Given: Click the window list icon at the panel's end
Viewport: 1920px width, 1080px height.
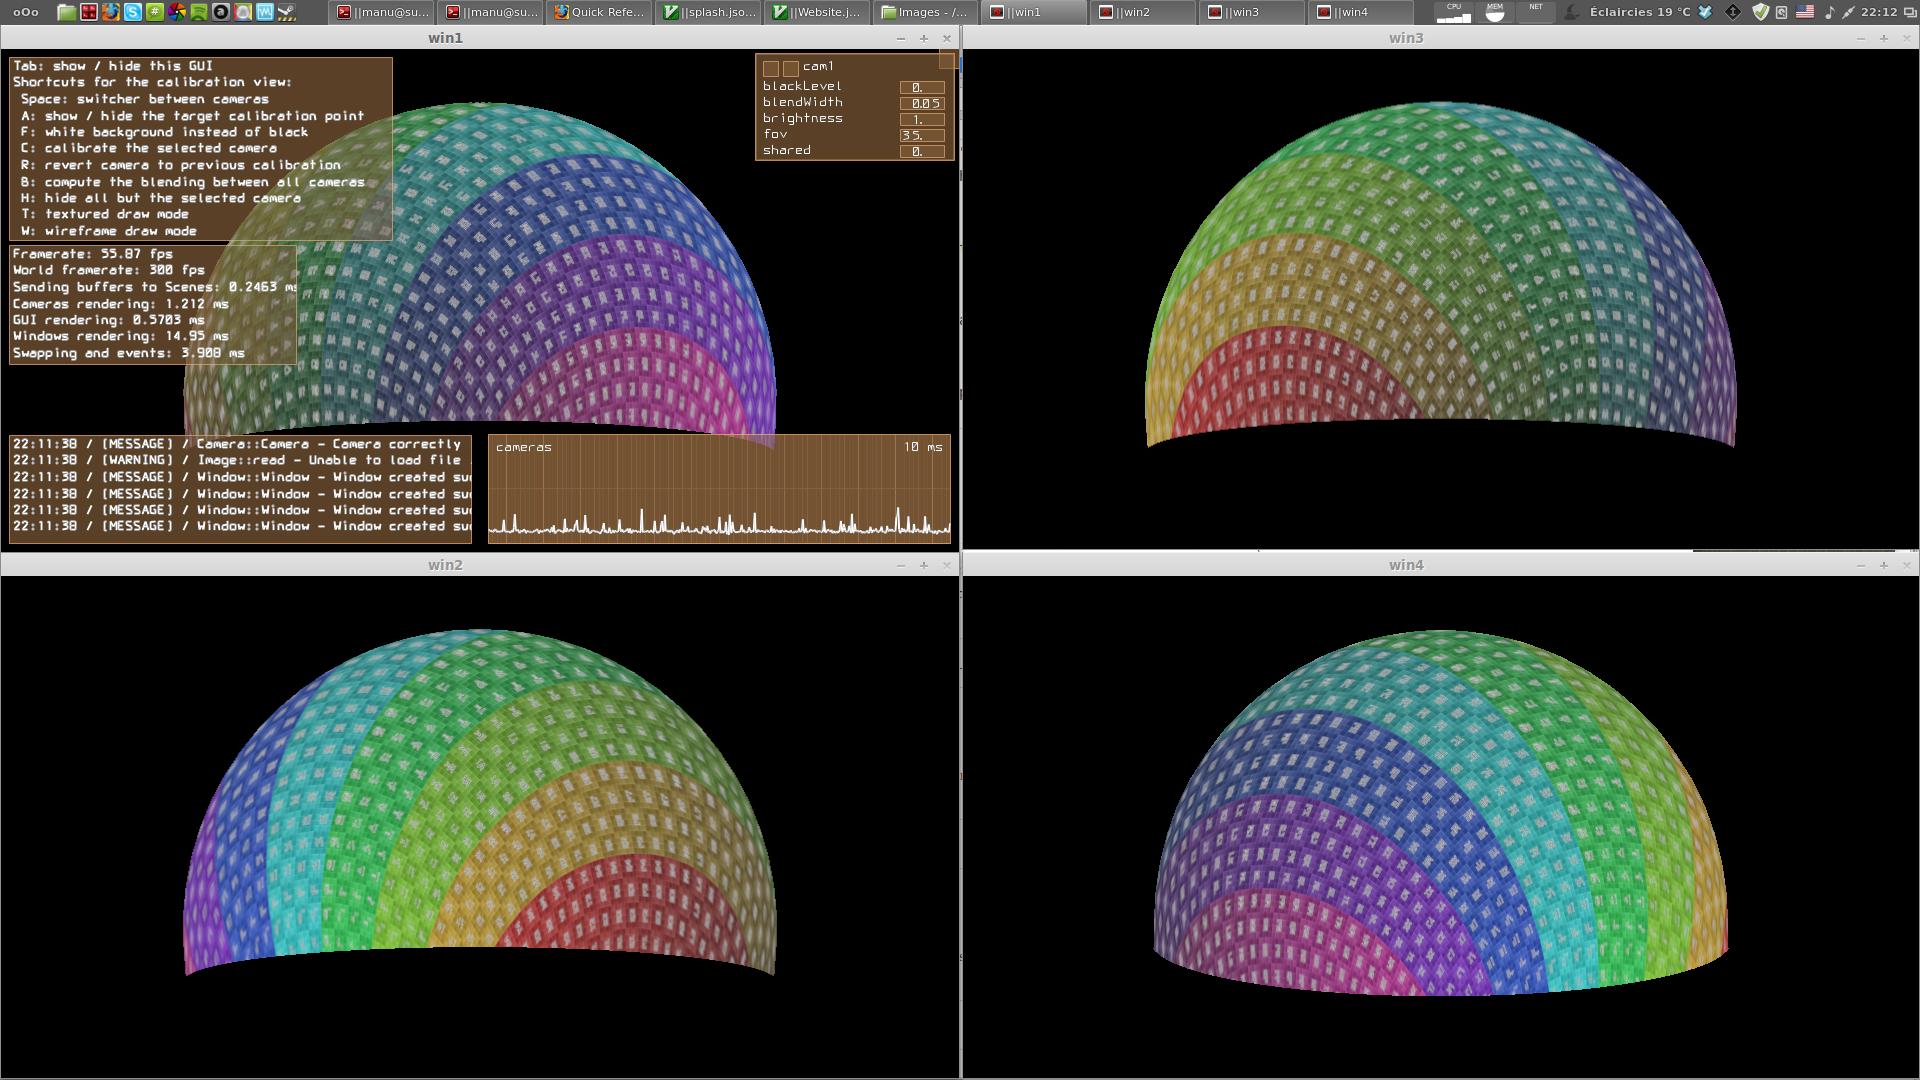Looking at the screenshot, I should 1909,12.
